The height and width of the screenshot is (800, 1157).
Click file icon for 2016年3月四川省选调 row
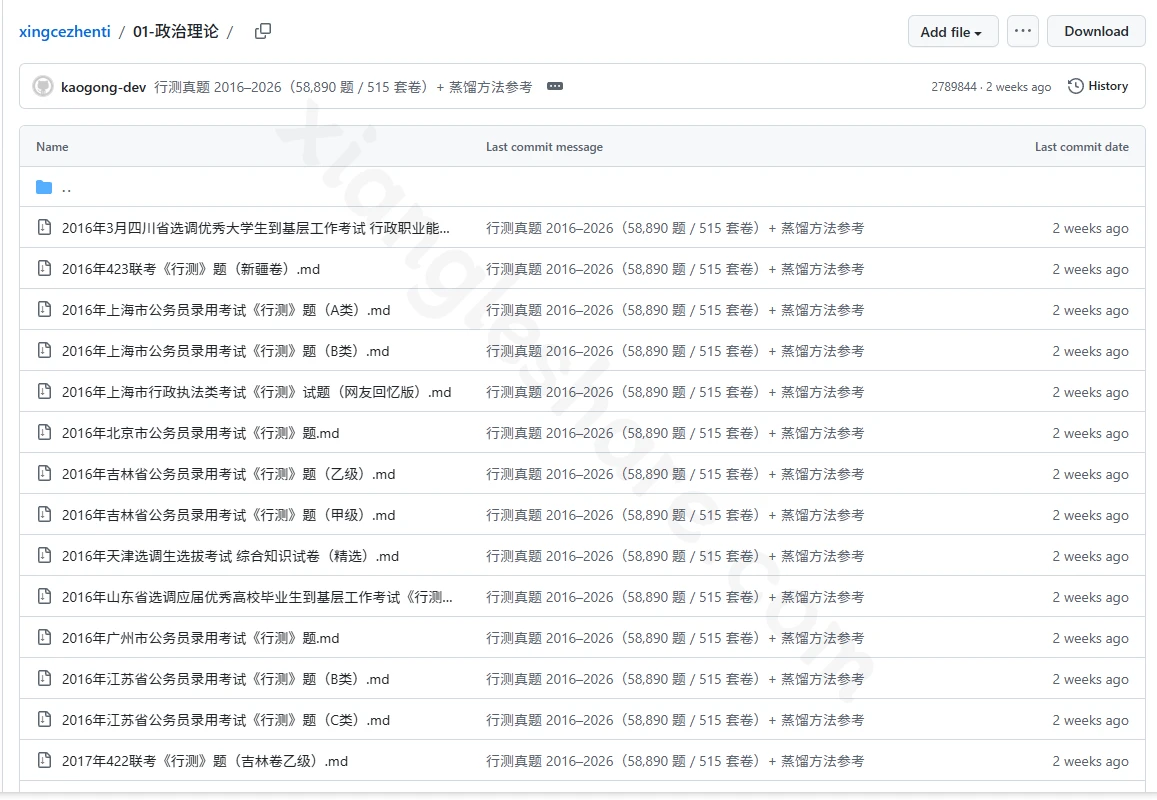click(44, 227)
